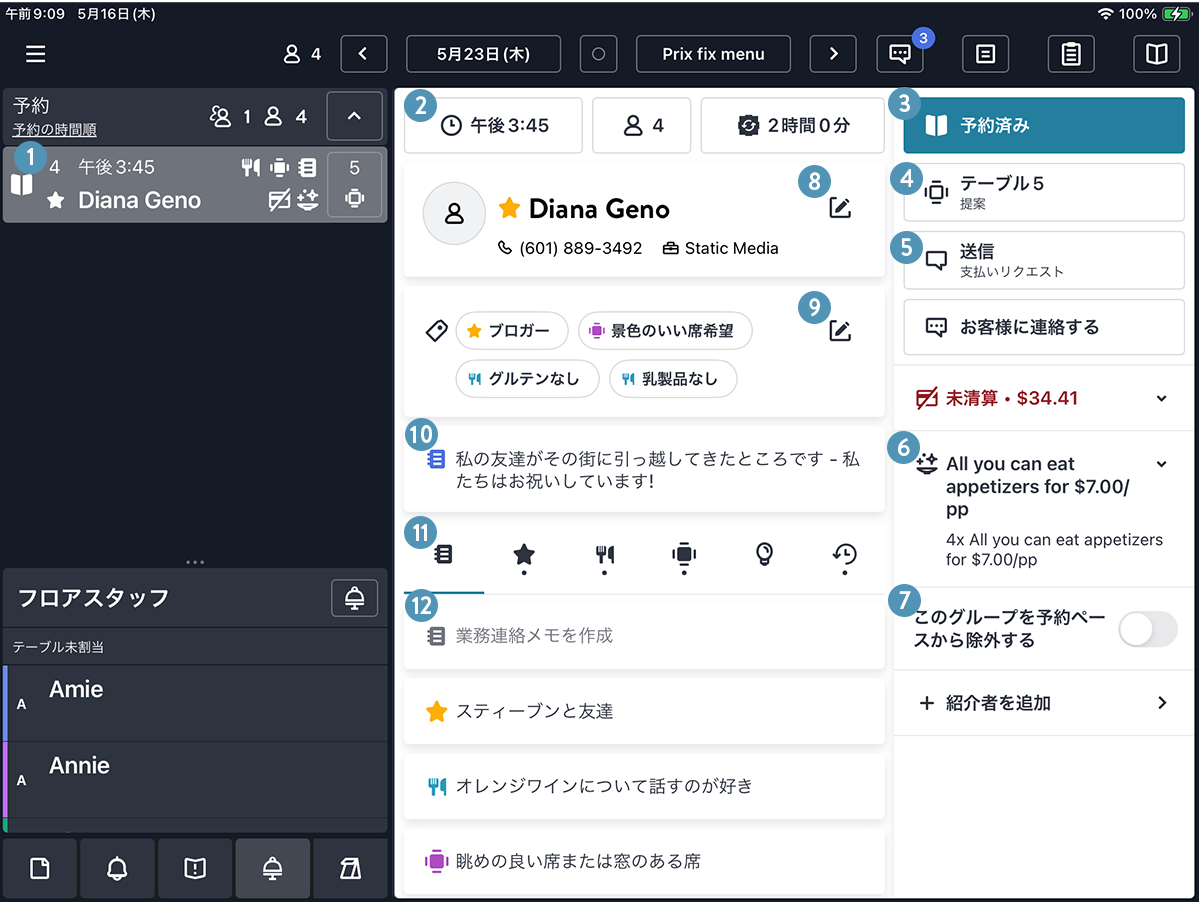Open the page icon in bottom toolbar
The height and width of the screenshot is (902, 1201).
pyautogui.click(x=39, y=868)
